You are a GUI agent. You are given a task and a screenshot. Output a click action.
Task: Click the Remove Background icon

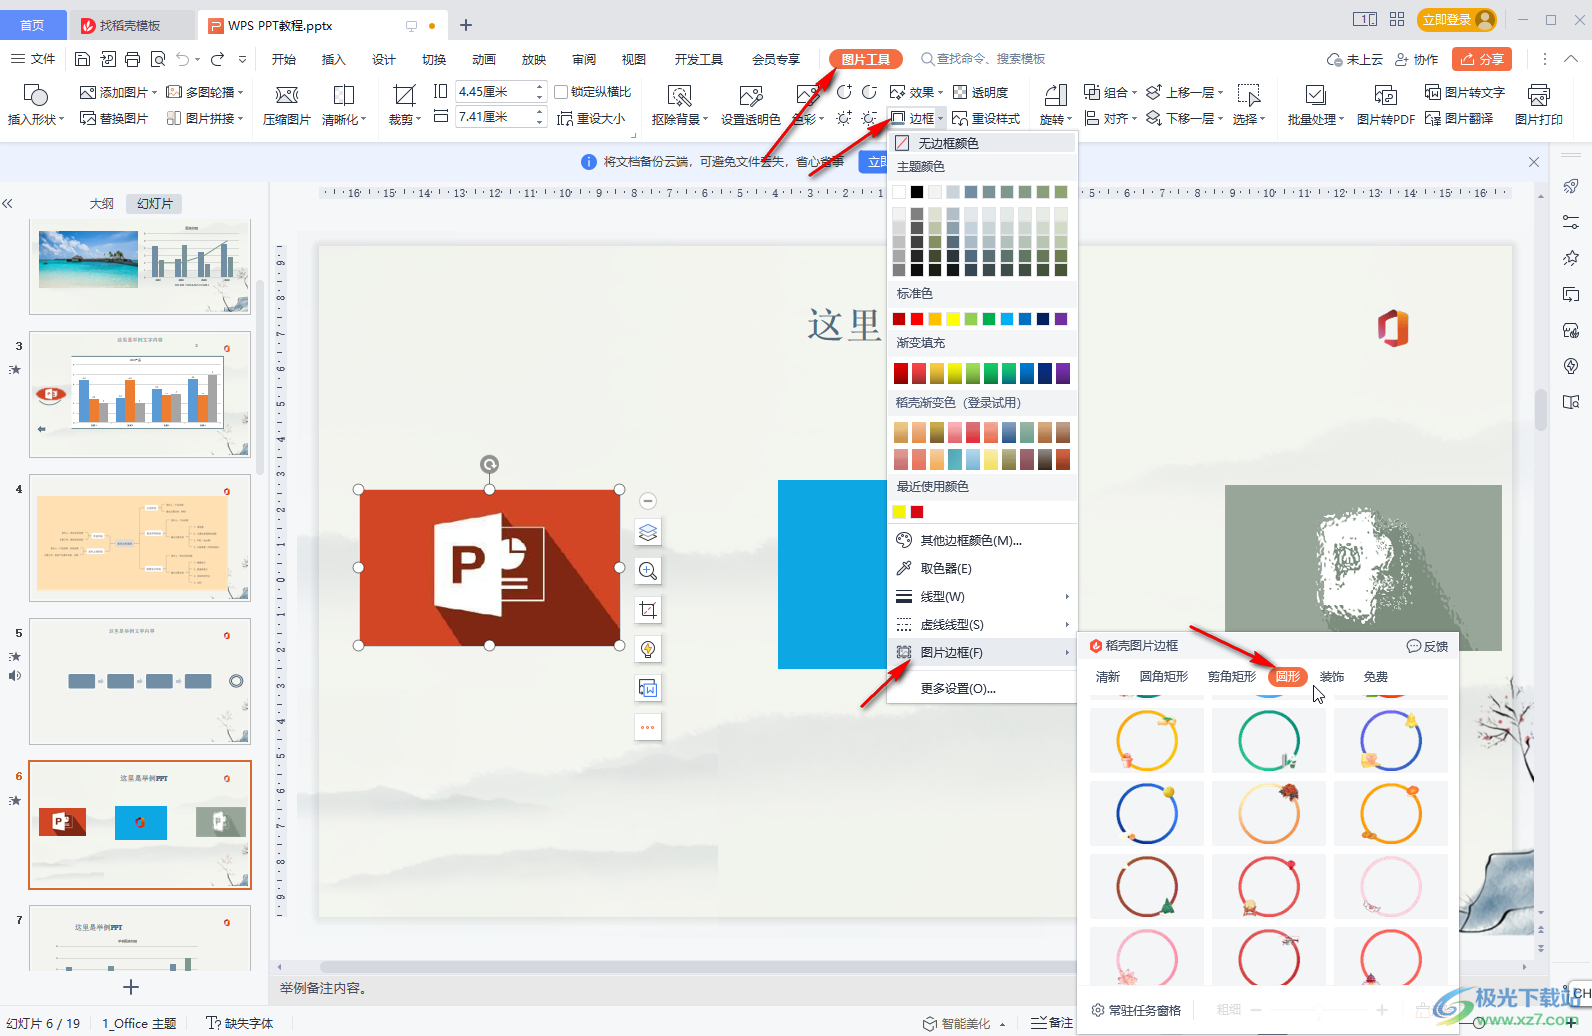click(x=680, y=95)
